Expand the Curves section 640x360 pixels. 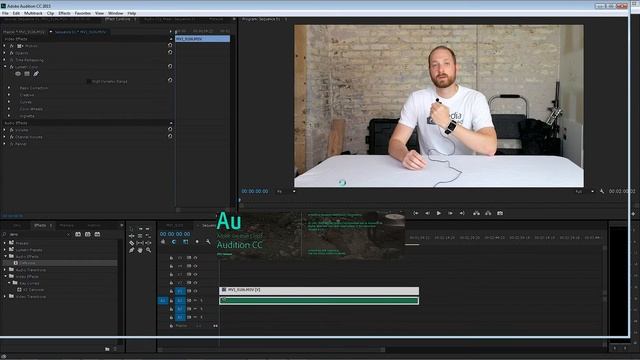[x=9, y=102]
